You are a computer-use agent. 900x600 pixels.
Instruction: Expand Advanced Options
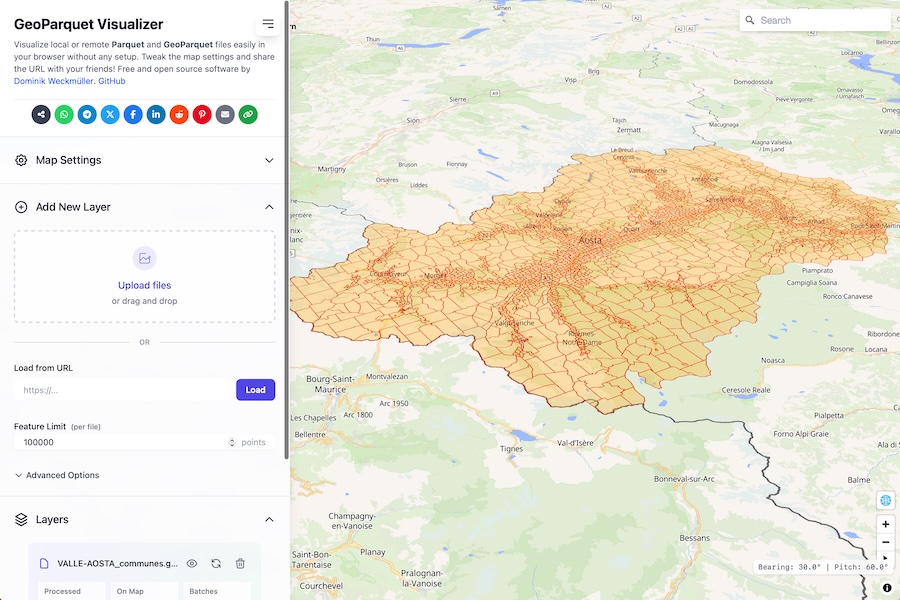(57, 475)
